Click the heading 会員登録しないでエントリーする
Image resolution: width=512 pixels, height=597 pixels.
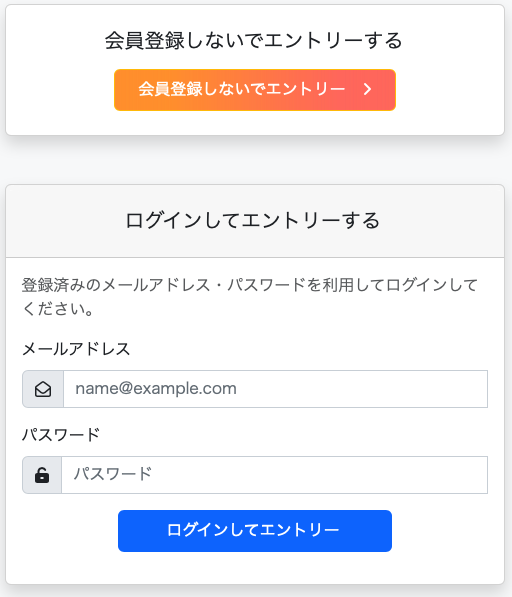coord(254,40)
